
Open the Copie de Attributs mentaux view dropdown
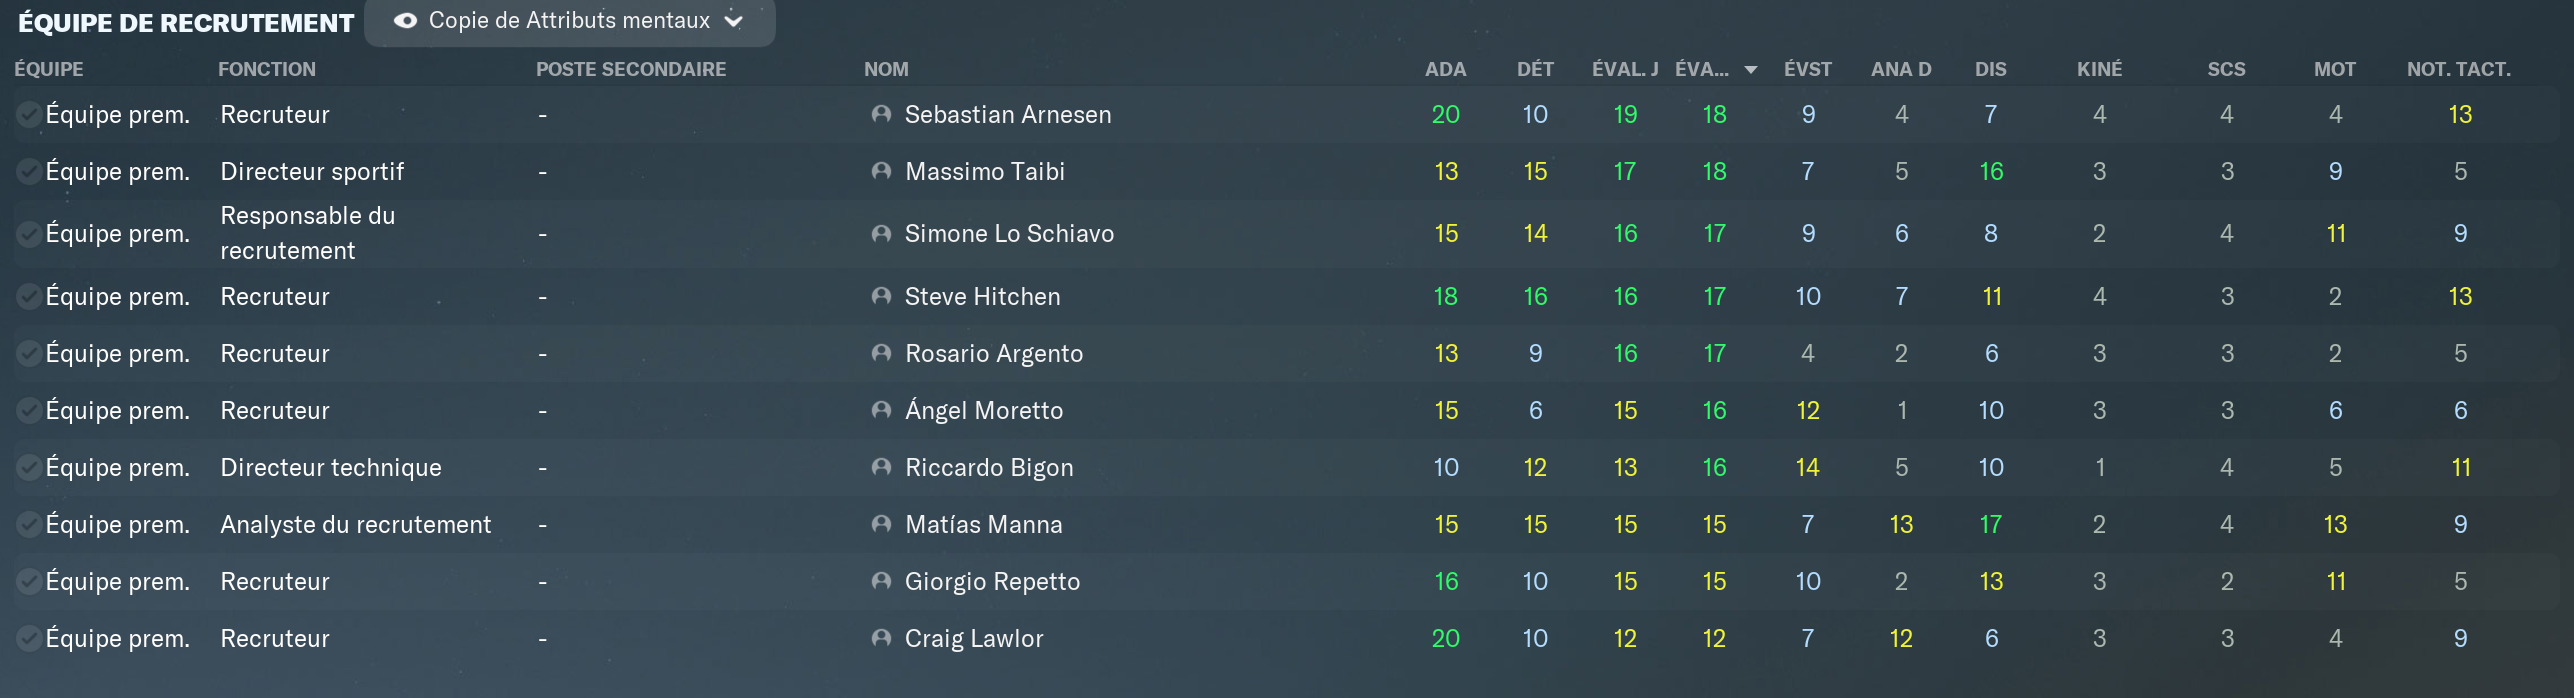point(570,21)
